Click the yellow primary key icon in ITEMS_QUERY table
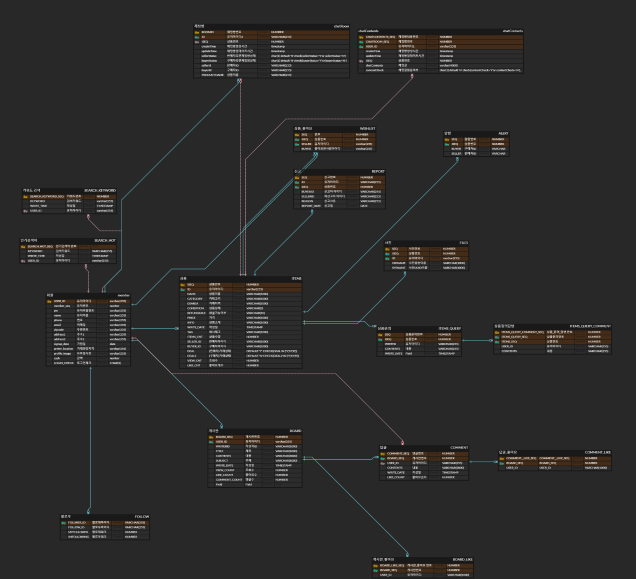Image resolution: width=636 pixels, height=579 pixels. pos(380,335)
